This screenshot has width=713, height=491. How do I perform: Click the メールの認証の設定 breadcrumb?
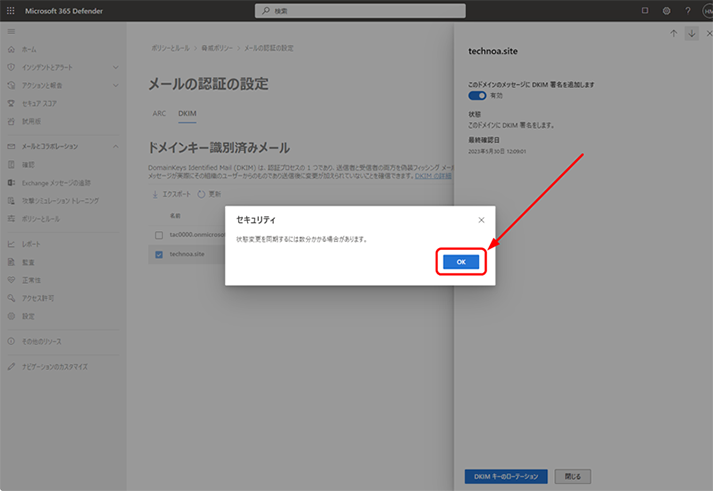point(269,48)
